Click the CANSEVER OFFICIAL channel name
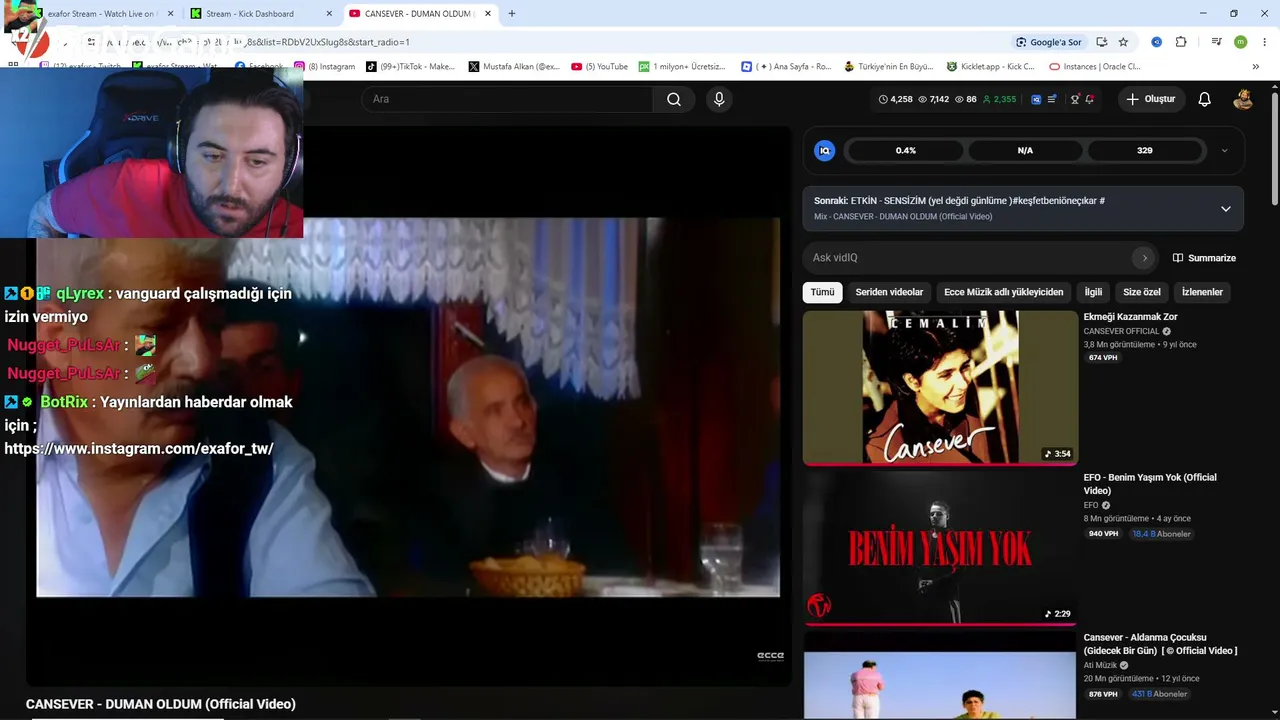This screenshot has width=1280, height=720. tap(1121, 331)
